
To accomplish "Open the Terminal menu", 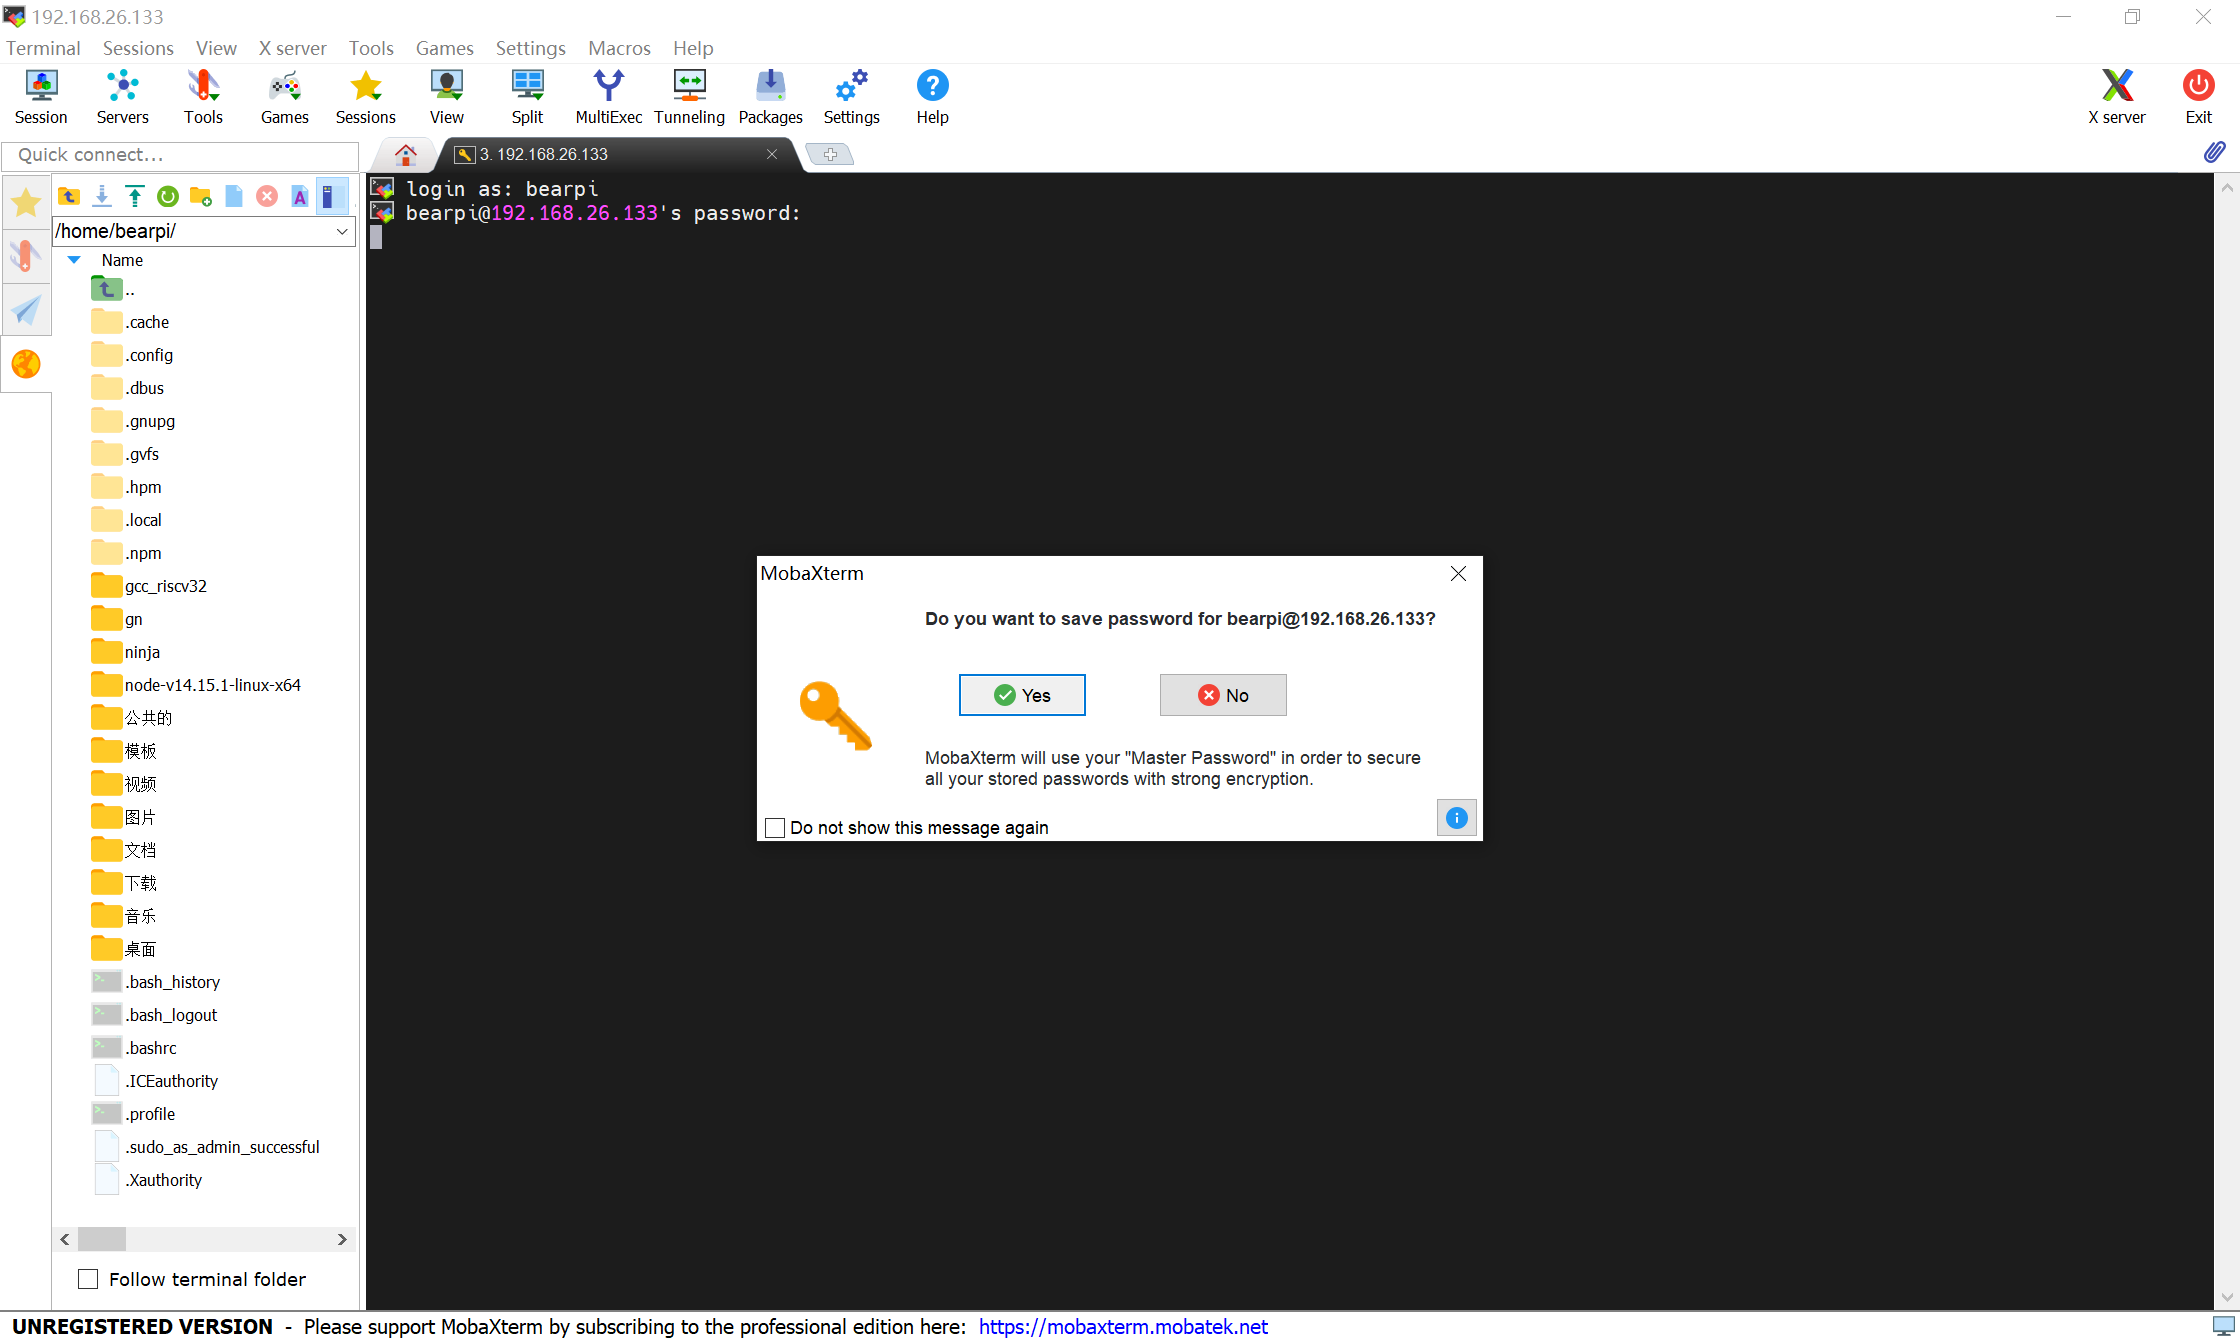I will pyautogui.click(x=43, y=48).
